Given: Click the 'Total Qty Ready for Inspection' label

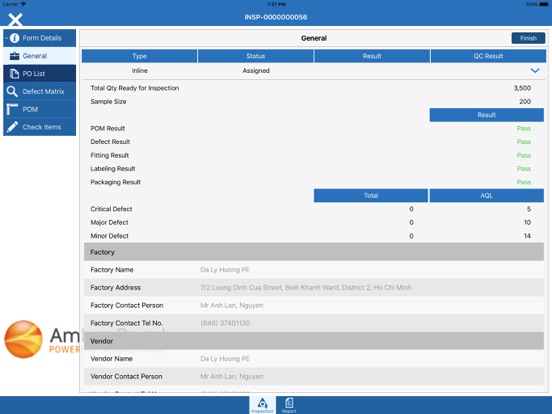Looking at the screenshot, I should (134, 88).
